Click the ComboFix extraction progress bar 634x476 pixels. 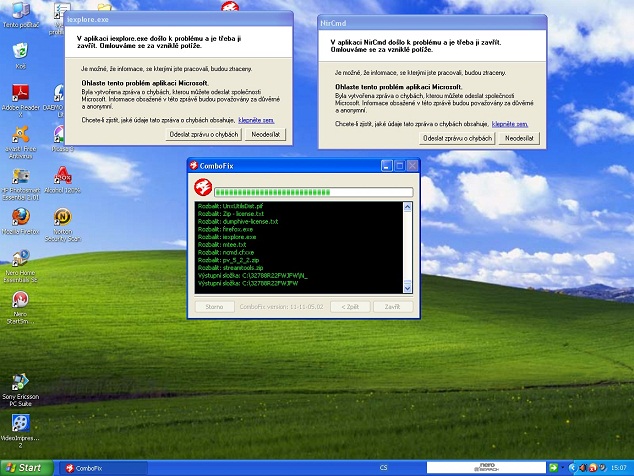(x=313, y=192)
